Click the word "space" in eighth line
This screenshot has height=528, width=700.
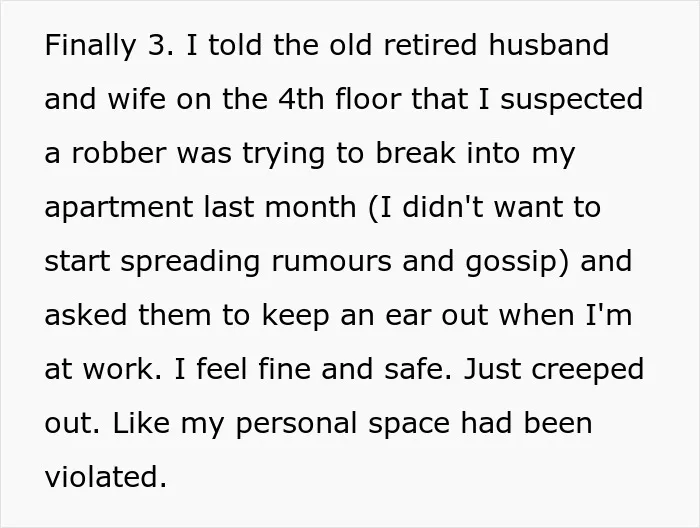click(409, 425)
